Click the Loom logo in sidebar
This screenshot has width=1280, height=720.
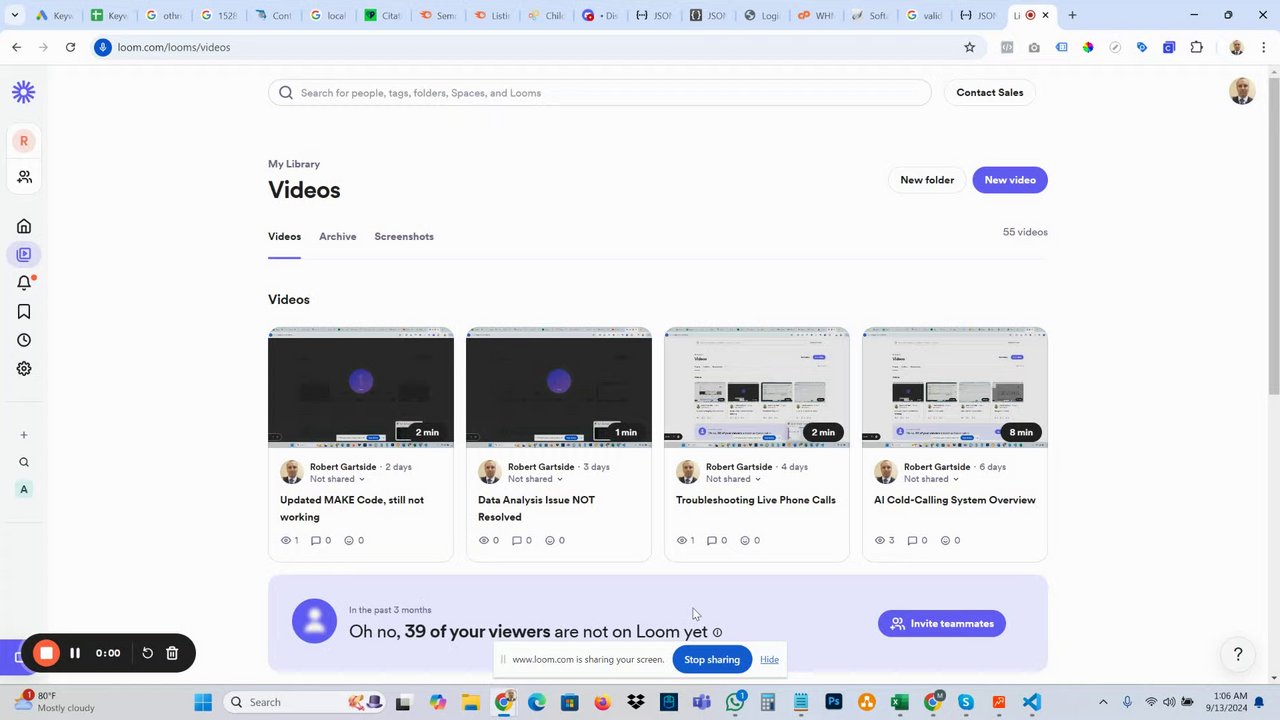coord(24,92)
